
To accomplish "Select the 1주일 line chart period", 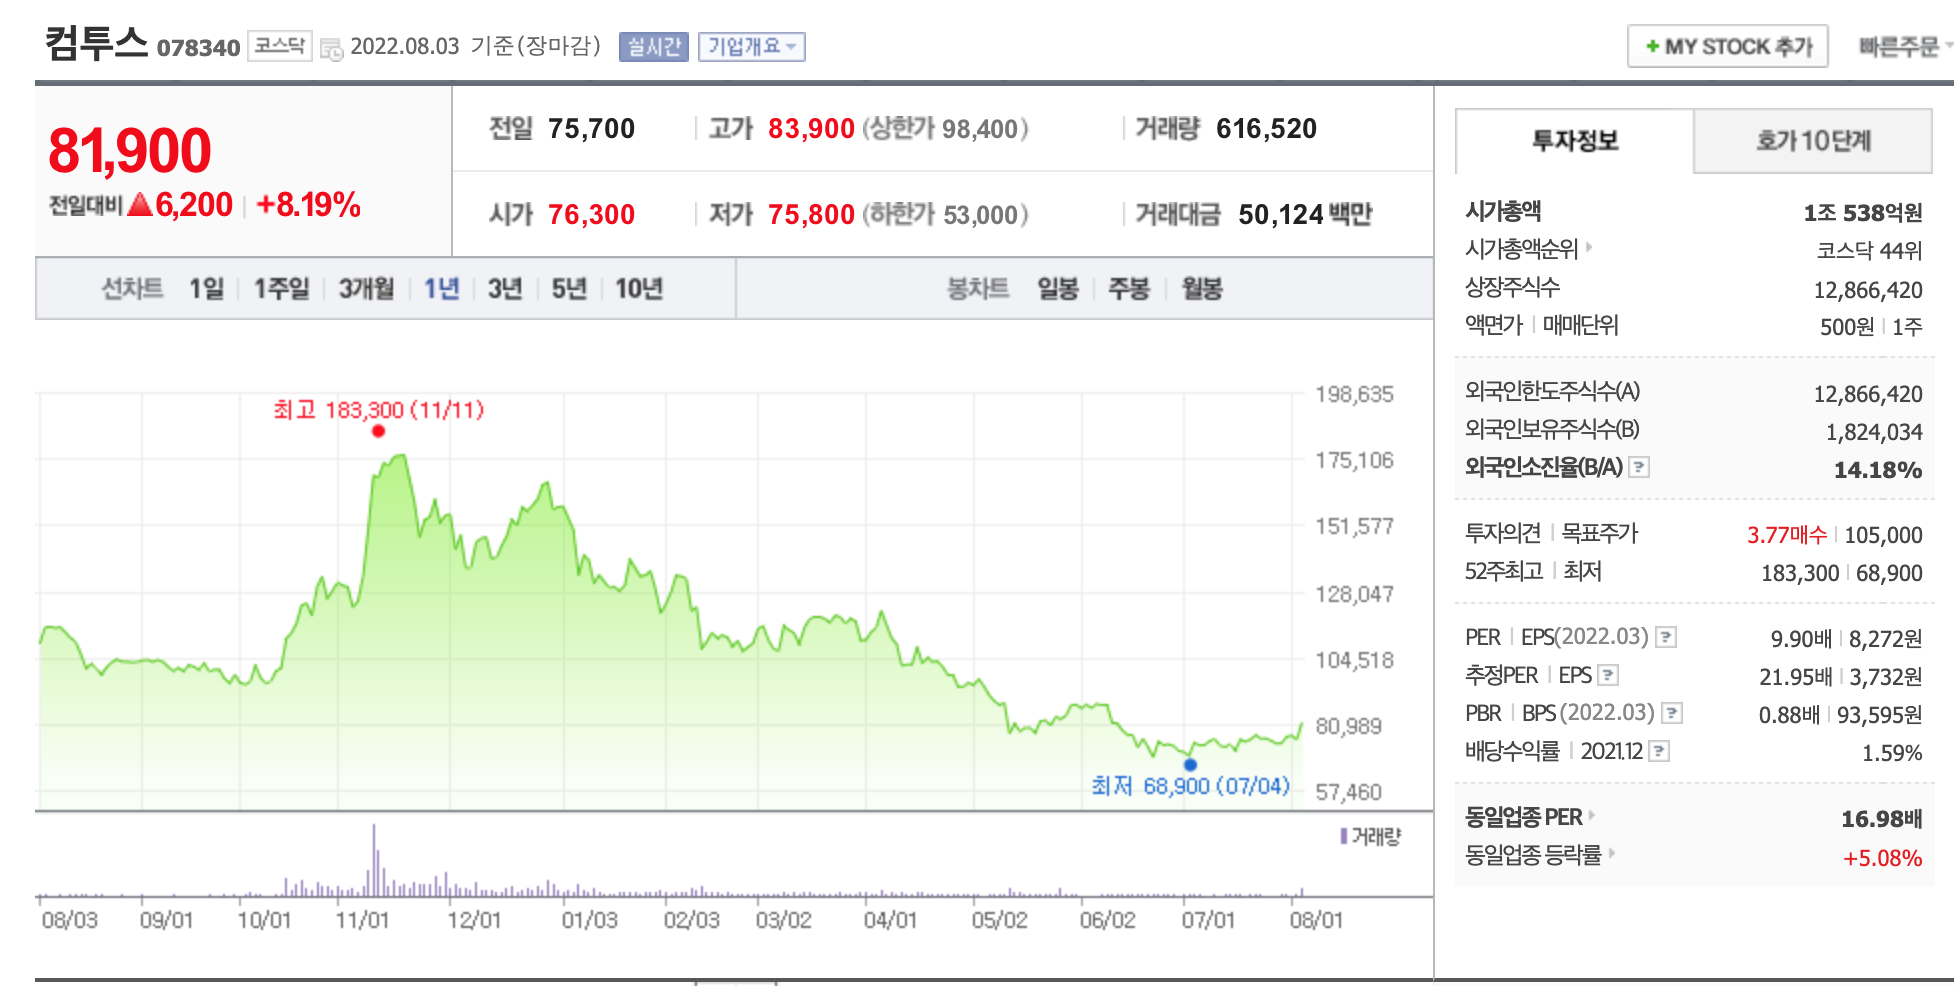I will [281, 289].
